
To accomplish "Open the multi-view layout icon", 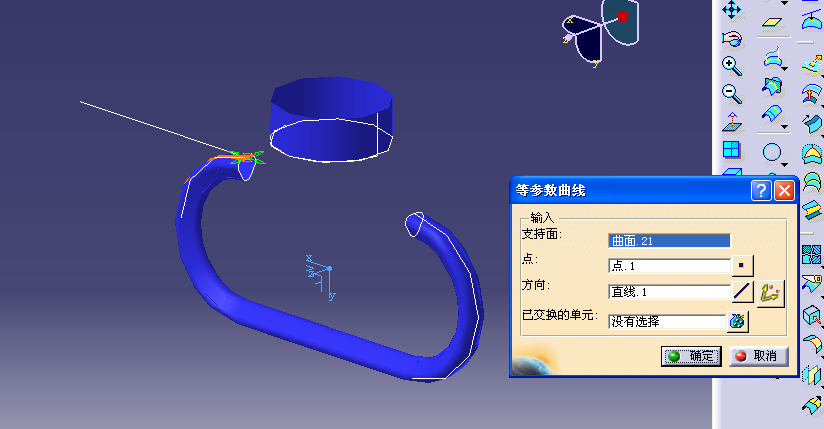I will (x=731, y=150).
